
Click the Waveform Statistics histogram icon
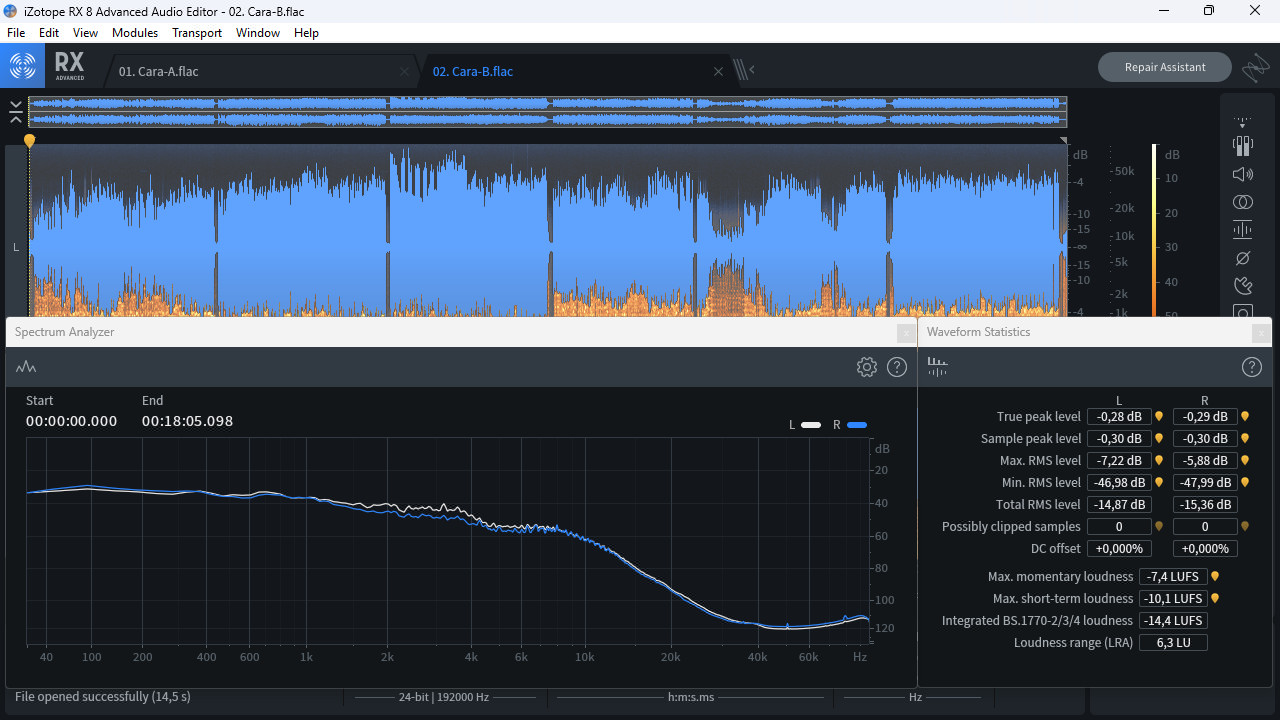[x=937, y=367]
